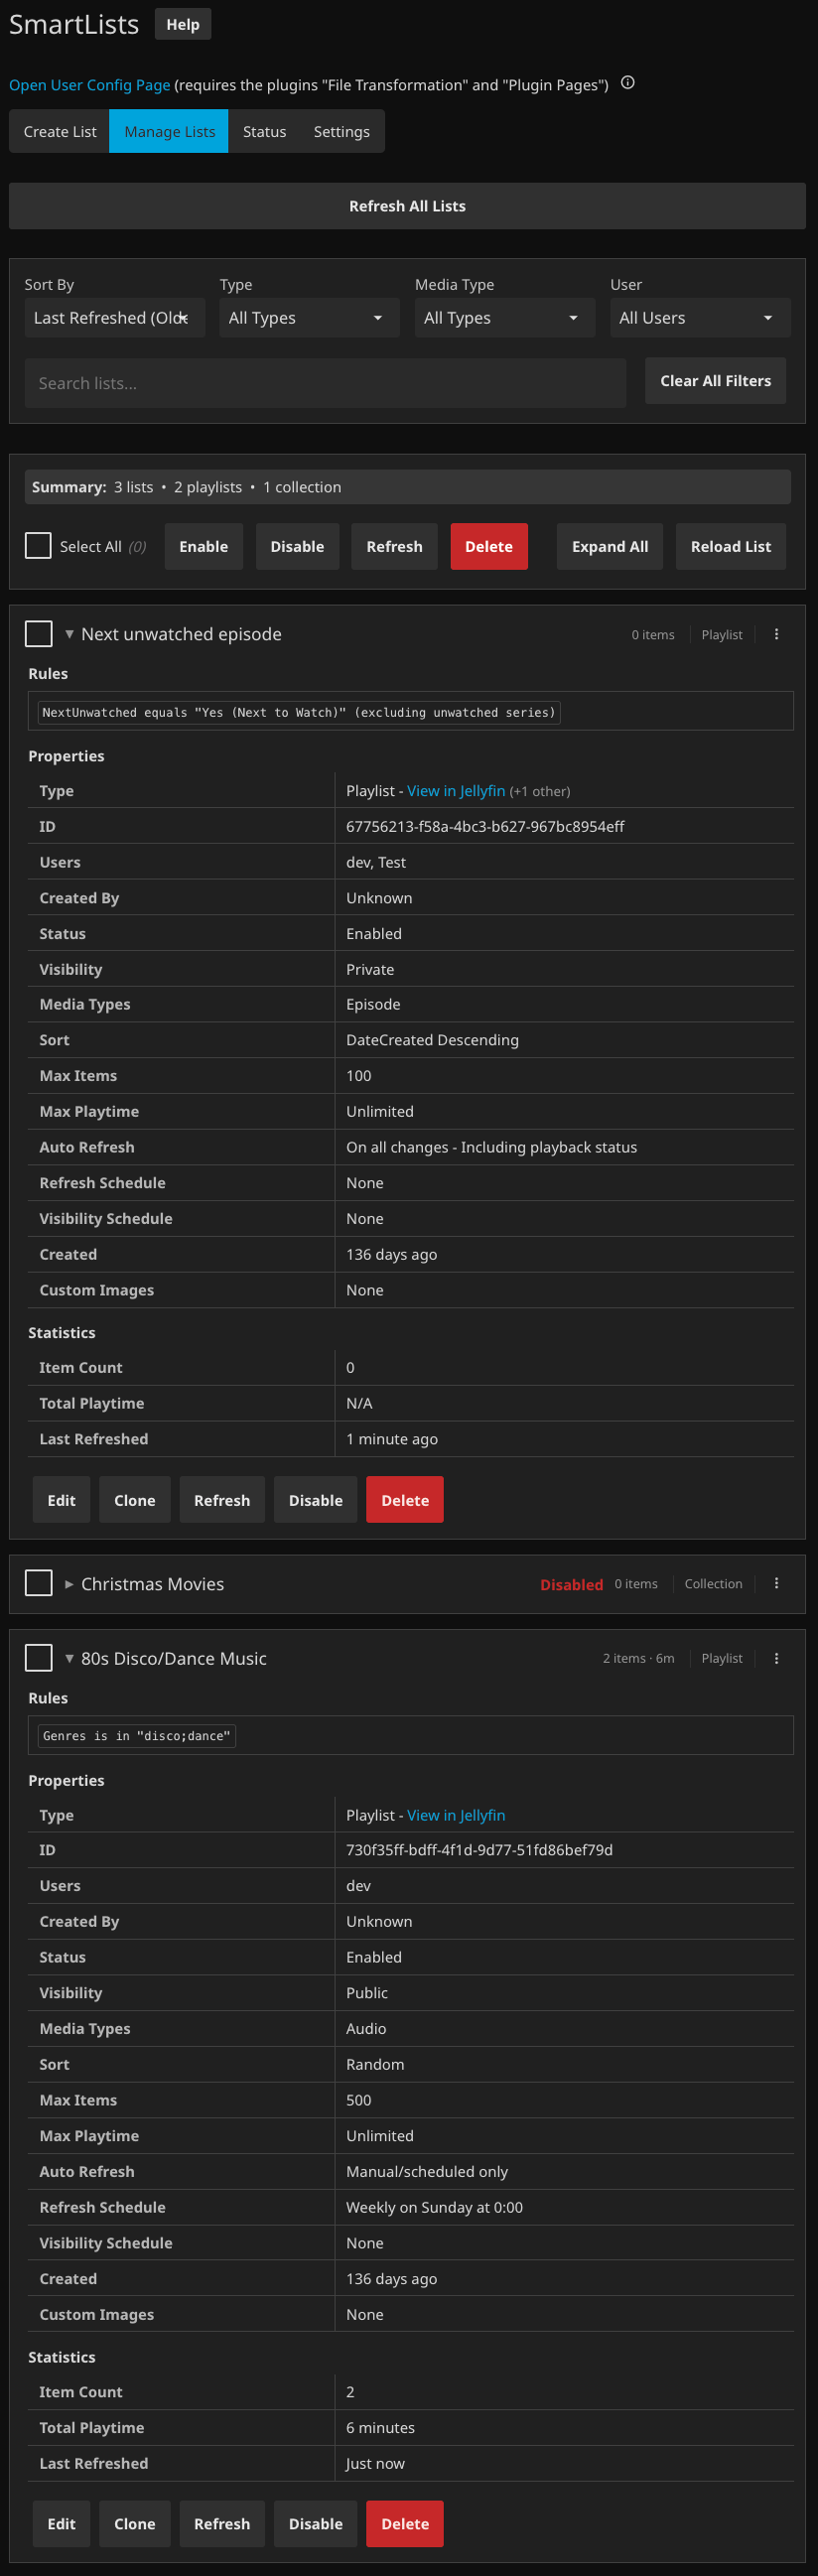Open the Type filter dropdown
The image size is (818, 2576).
click(309, 318)
